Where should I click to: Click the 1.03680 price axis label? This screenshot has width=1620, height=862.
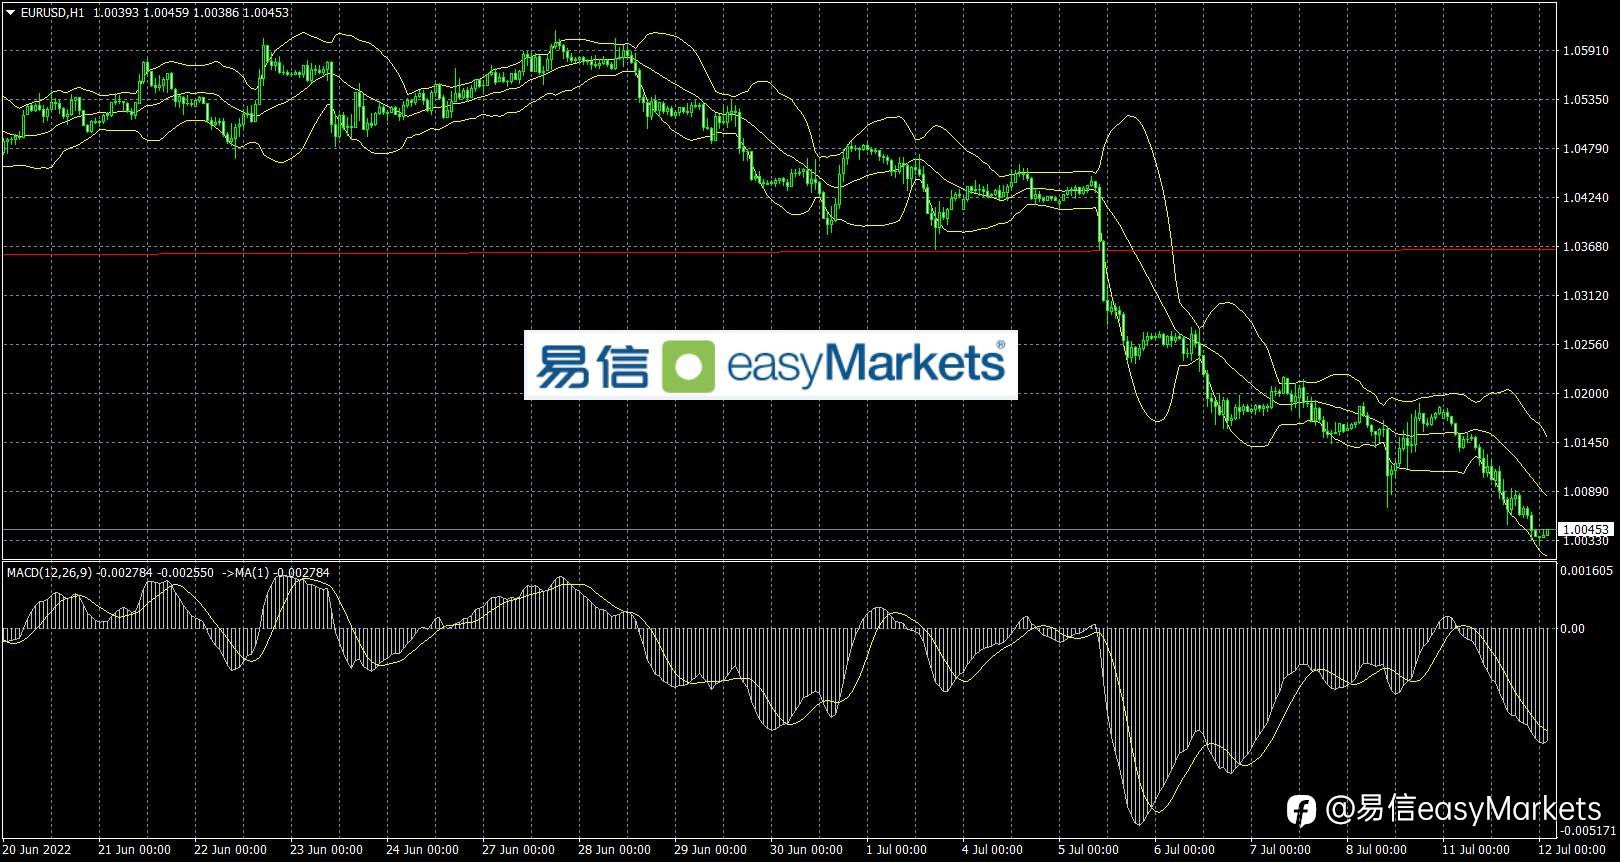point(1586,247)
